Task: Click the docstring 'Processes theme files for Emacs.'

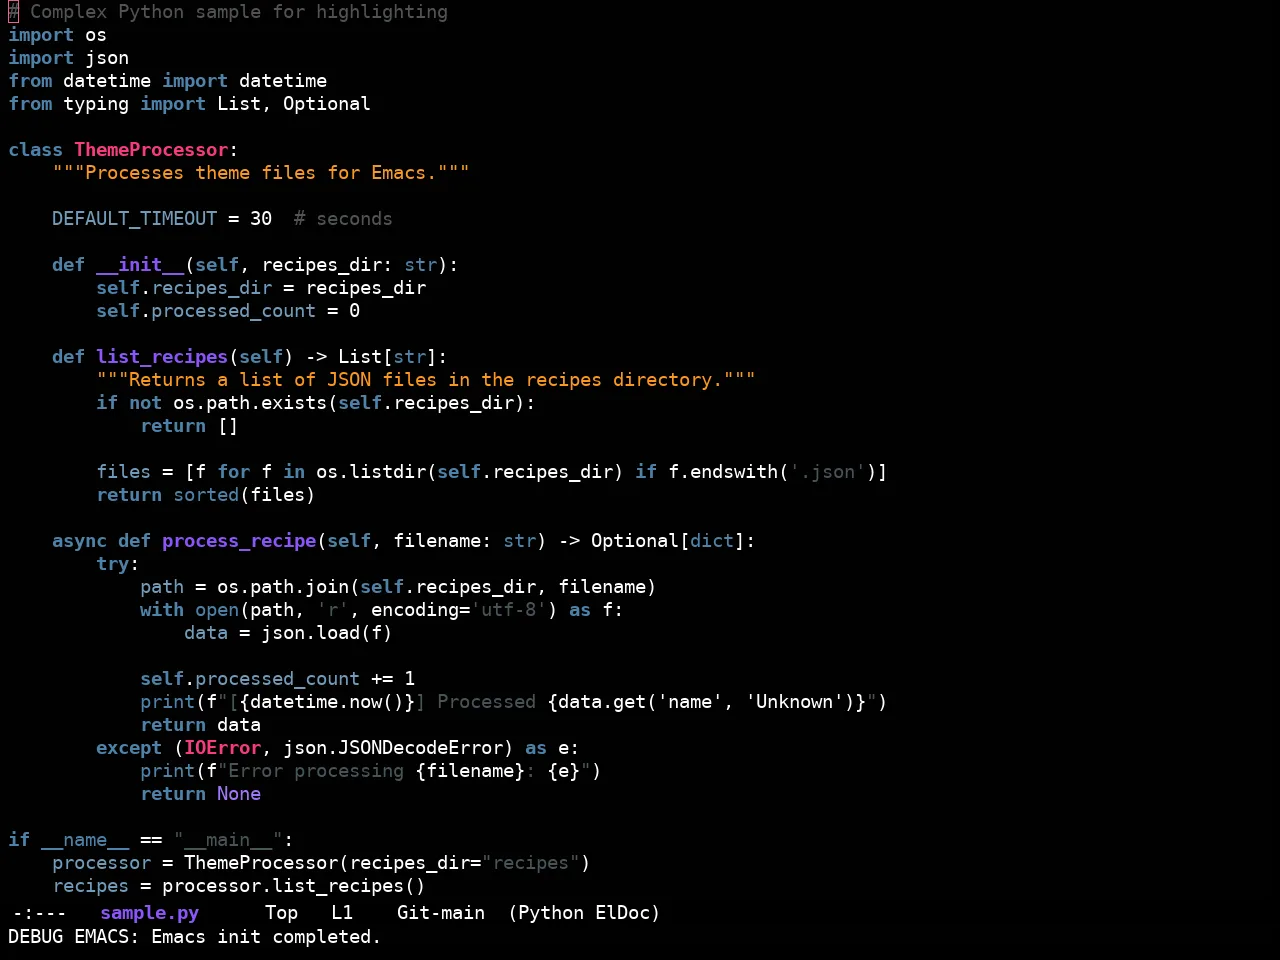Action: tap(261, 173)
